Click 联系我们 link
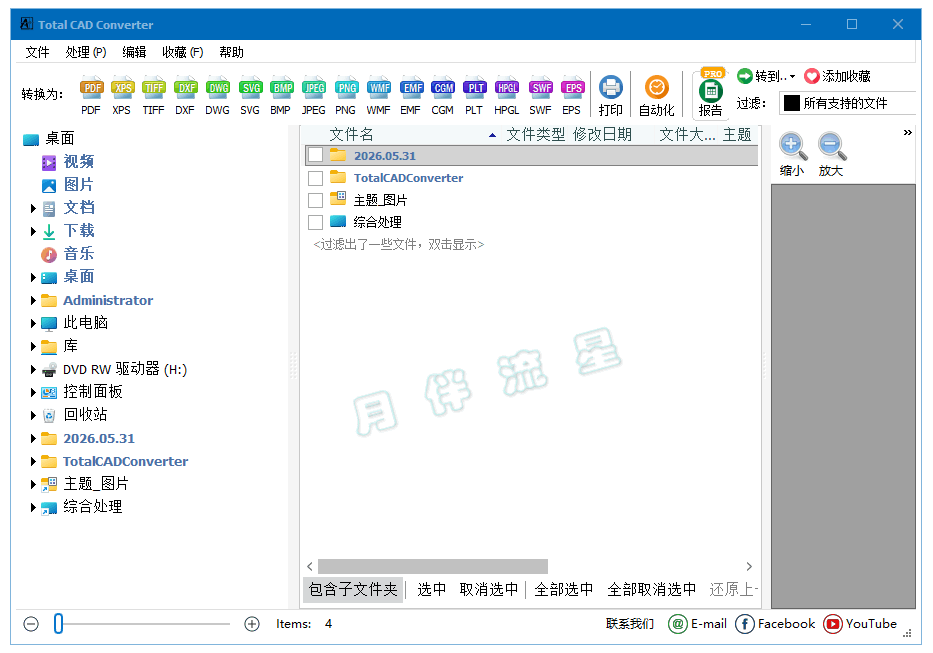The width and height of the screenshot is (933, 653). coord(630,624)
